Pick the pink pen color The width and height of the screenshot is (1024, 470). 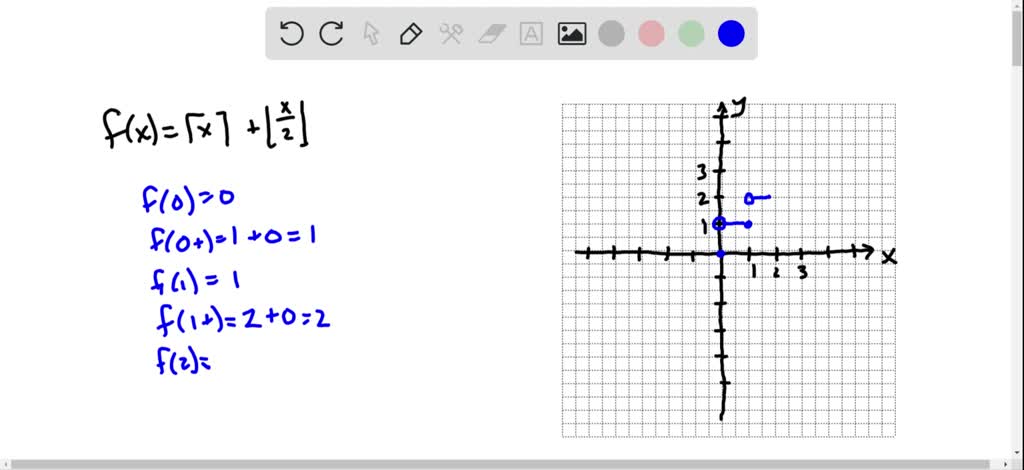(x=651, y=34)
